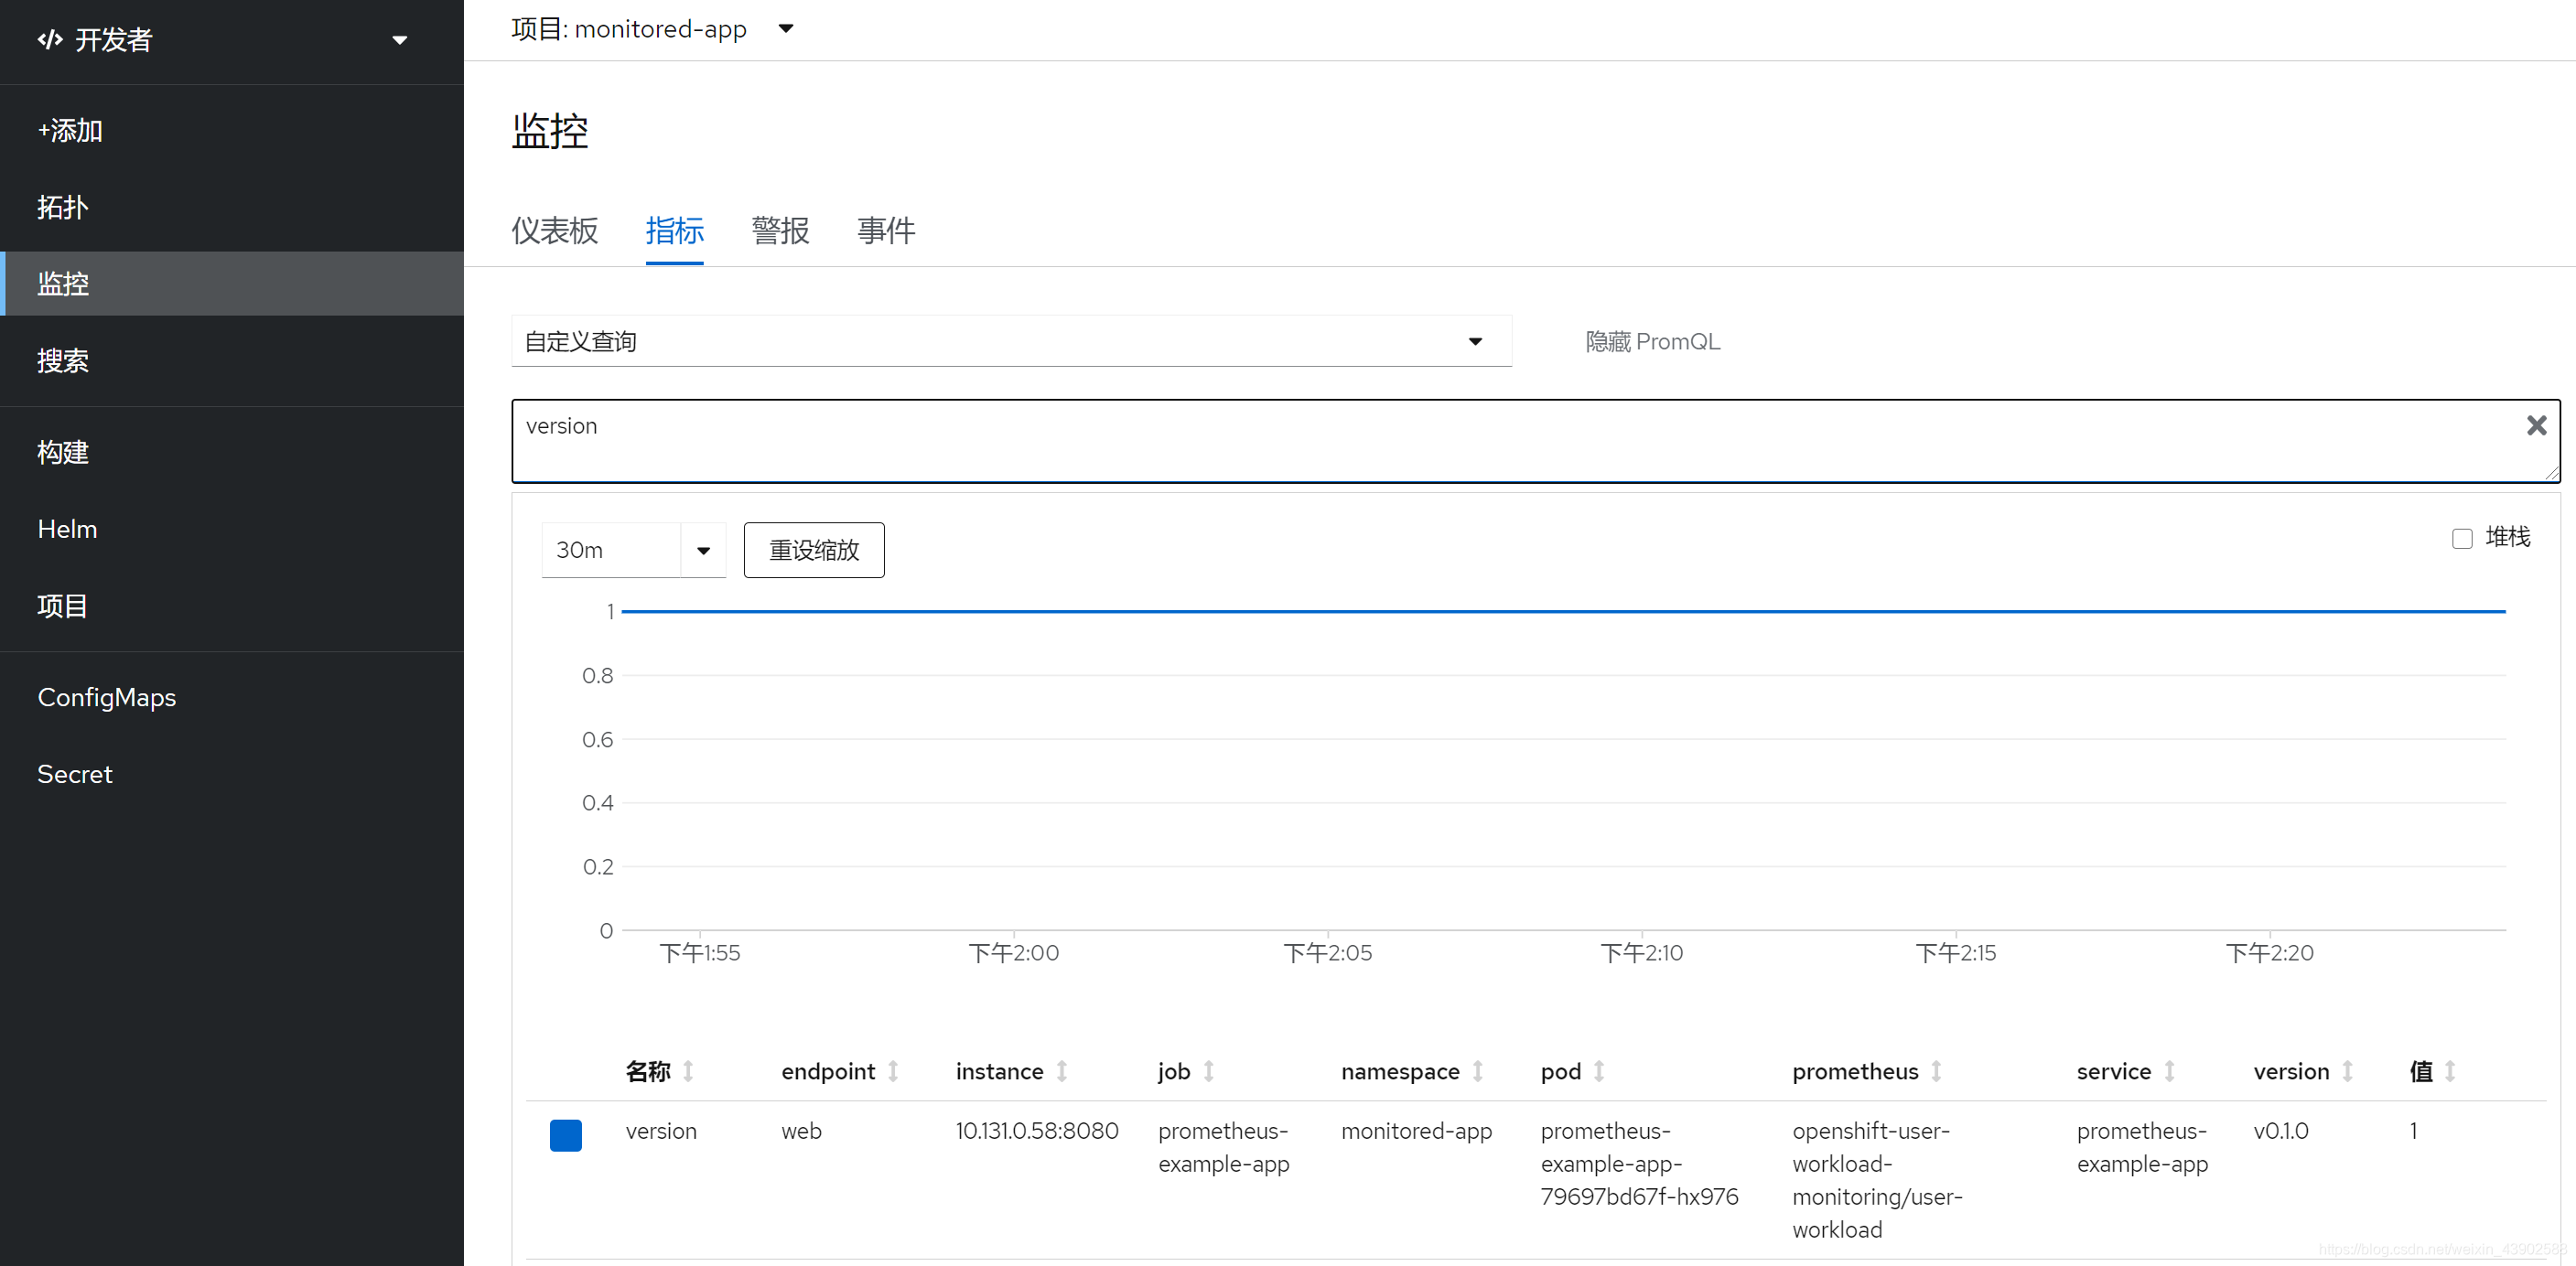
Task: Open Helm in the sidebar
Action: click(232, 529)
